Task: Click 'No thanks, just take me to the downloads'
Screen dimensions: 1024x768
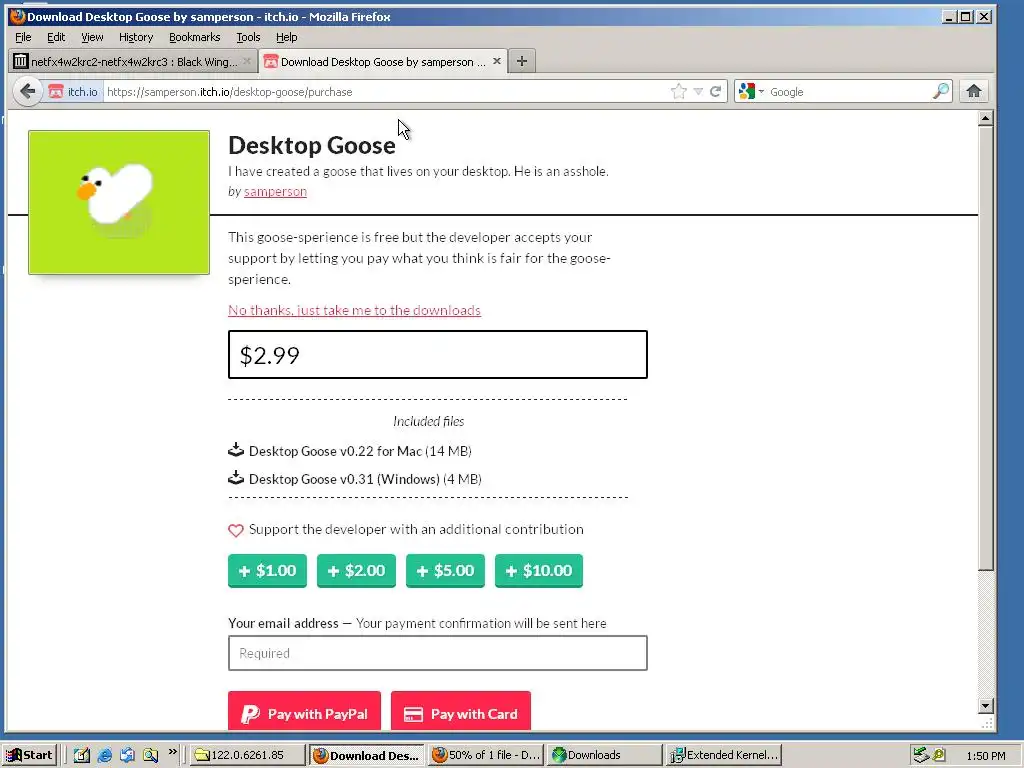Action: coord(354,310)
